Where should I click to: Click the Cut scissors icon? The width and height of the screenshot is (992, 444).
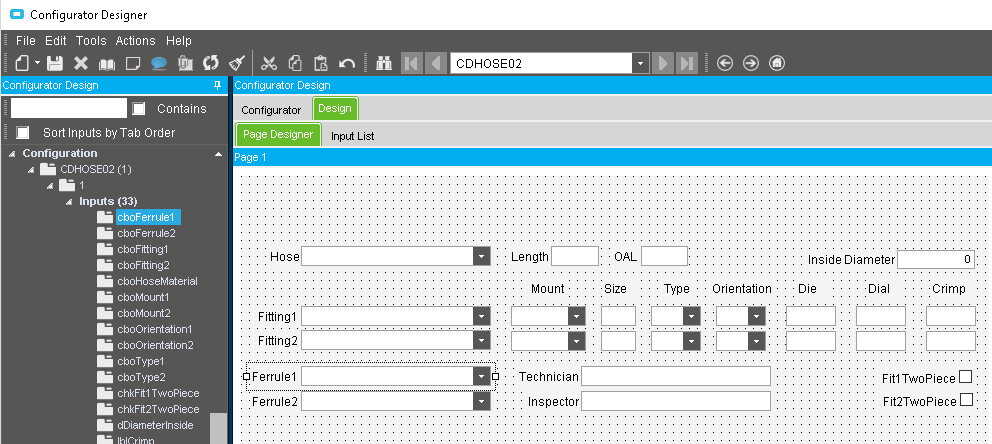click(x=269, y=63)
